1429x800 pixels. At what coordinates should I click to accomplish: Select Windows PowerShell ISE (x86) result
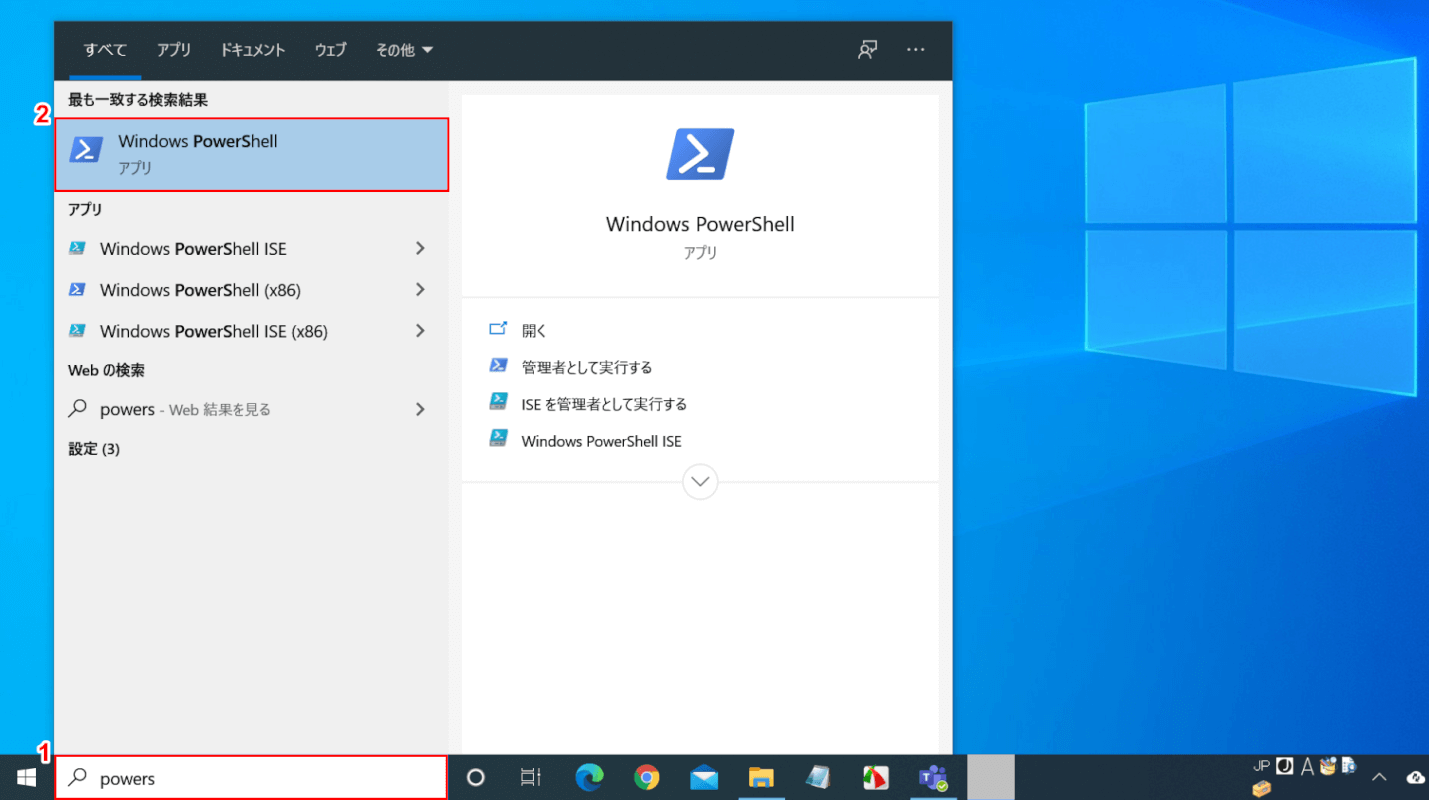[214, 331]
